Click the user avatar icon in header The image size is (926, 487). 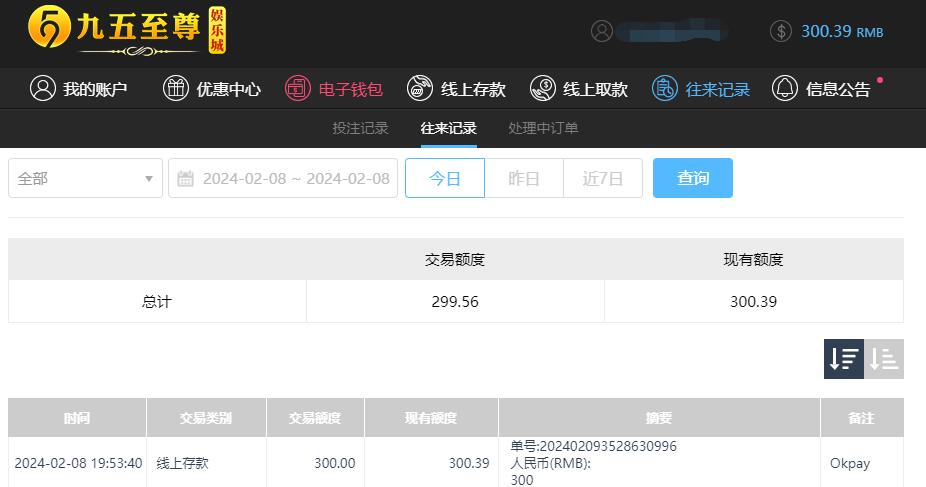[x=602, y=31]
